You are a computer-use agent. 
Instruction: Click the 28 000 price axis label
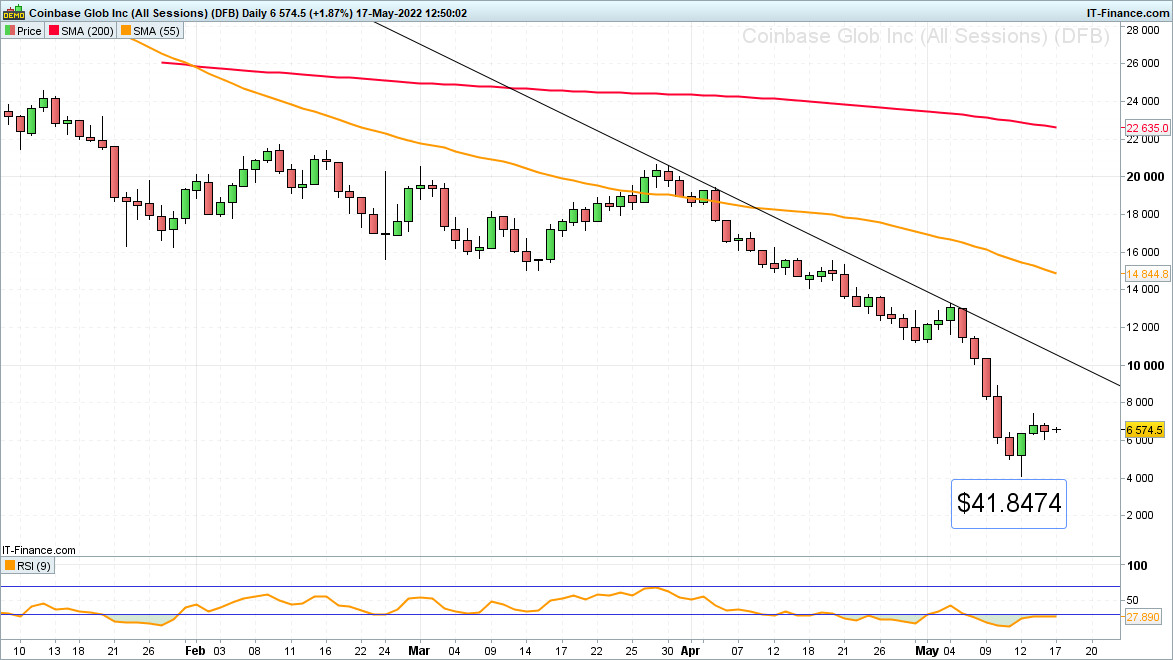click(1143, 30)
